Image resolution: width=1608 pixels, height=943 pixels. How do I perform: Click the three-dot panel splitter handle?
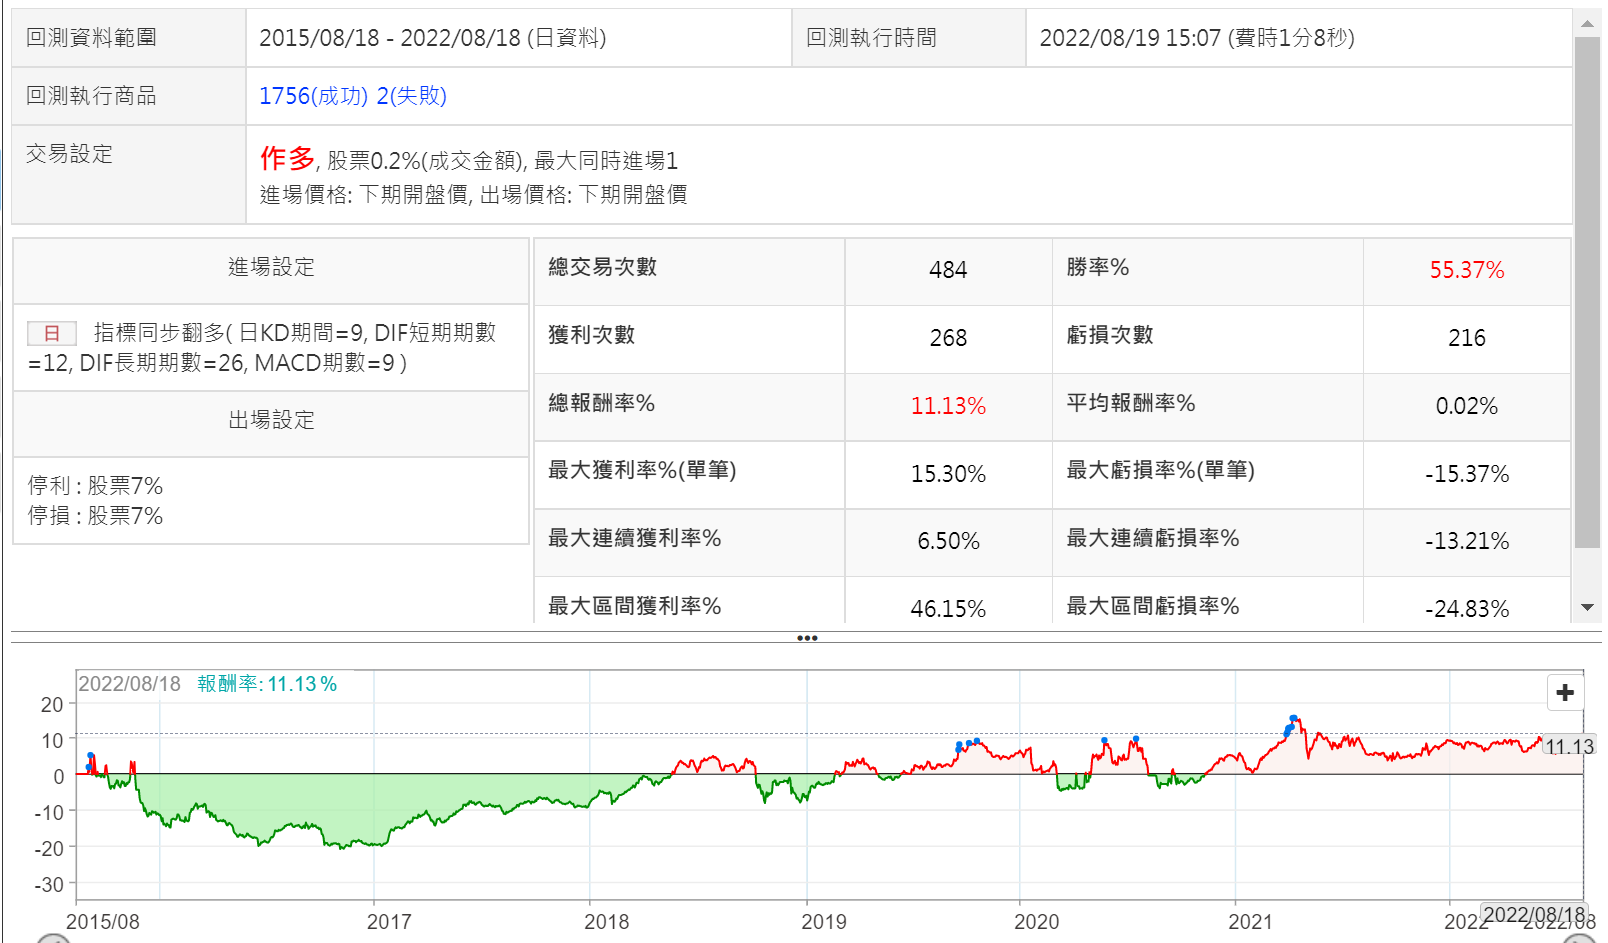tap(806, 638)
